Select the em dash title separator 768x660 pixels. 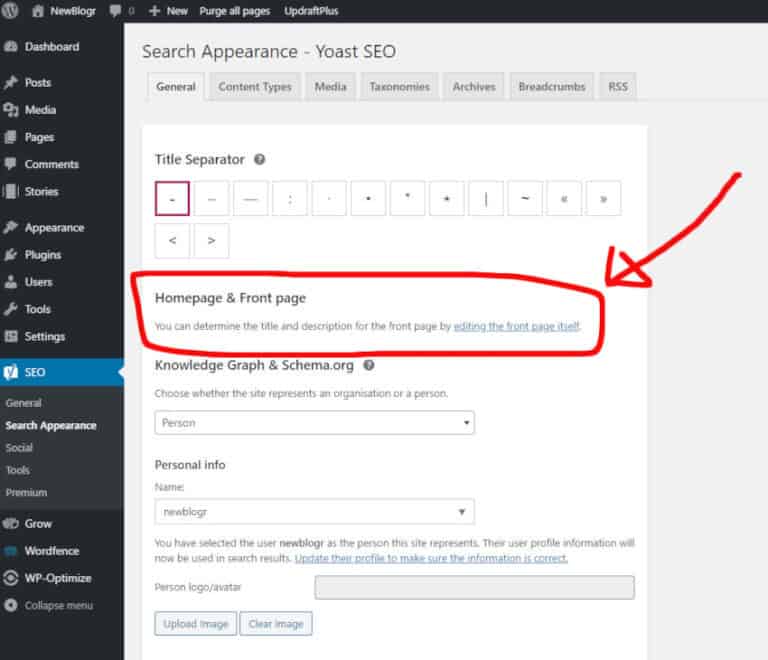251,198
